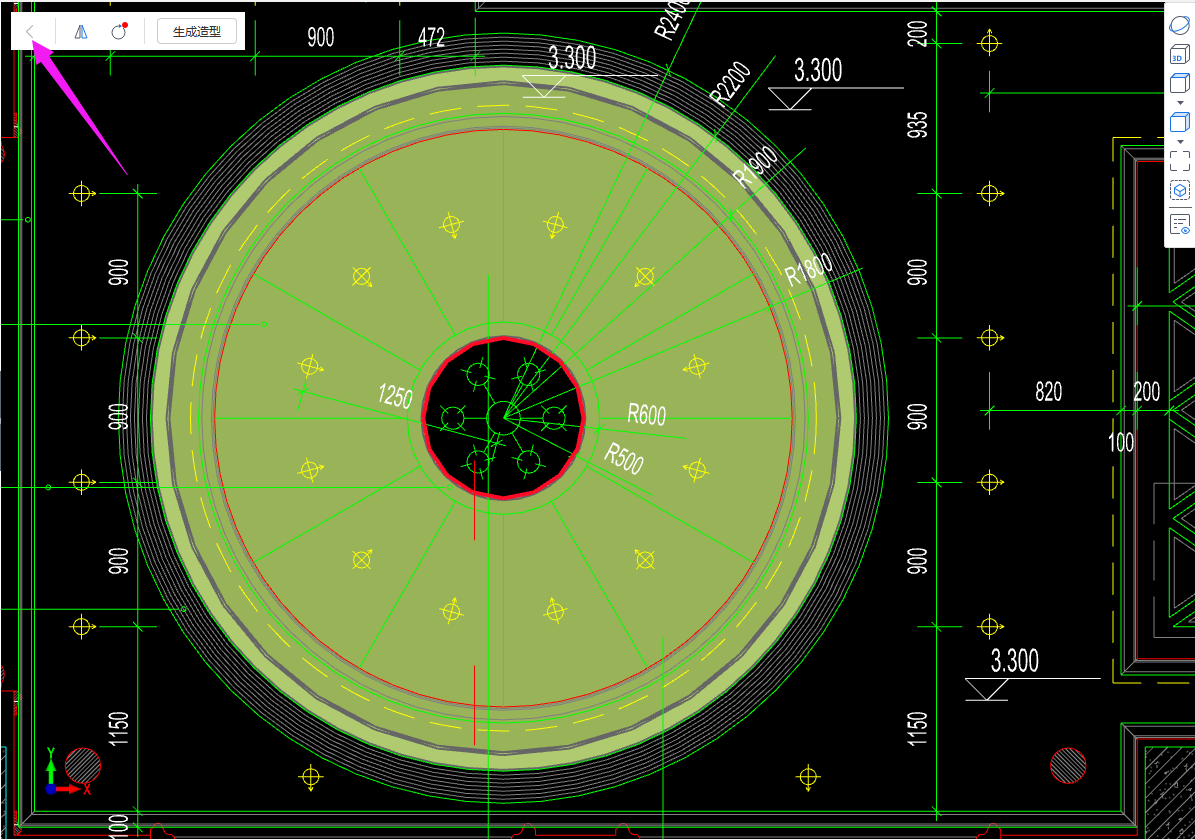The height and width of the screenshot is (840, 1195).
Task: Activate the orbit view icon
Action: [x=1180, y=26]
